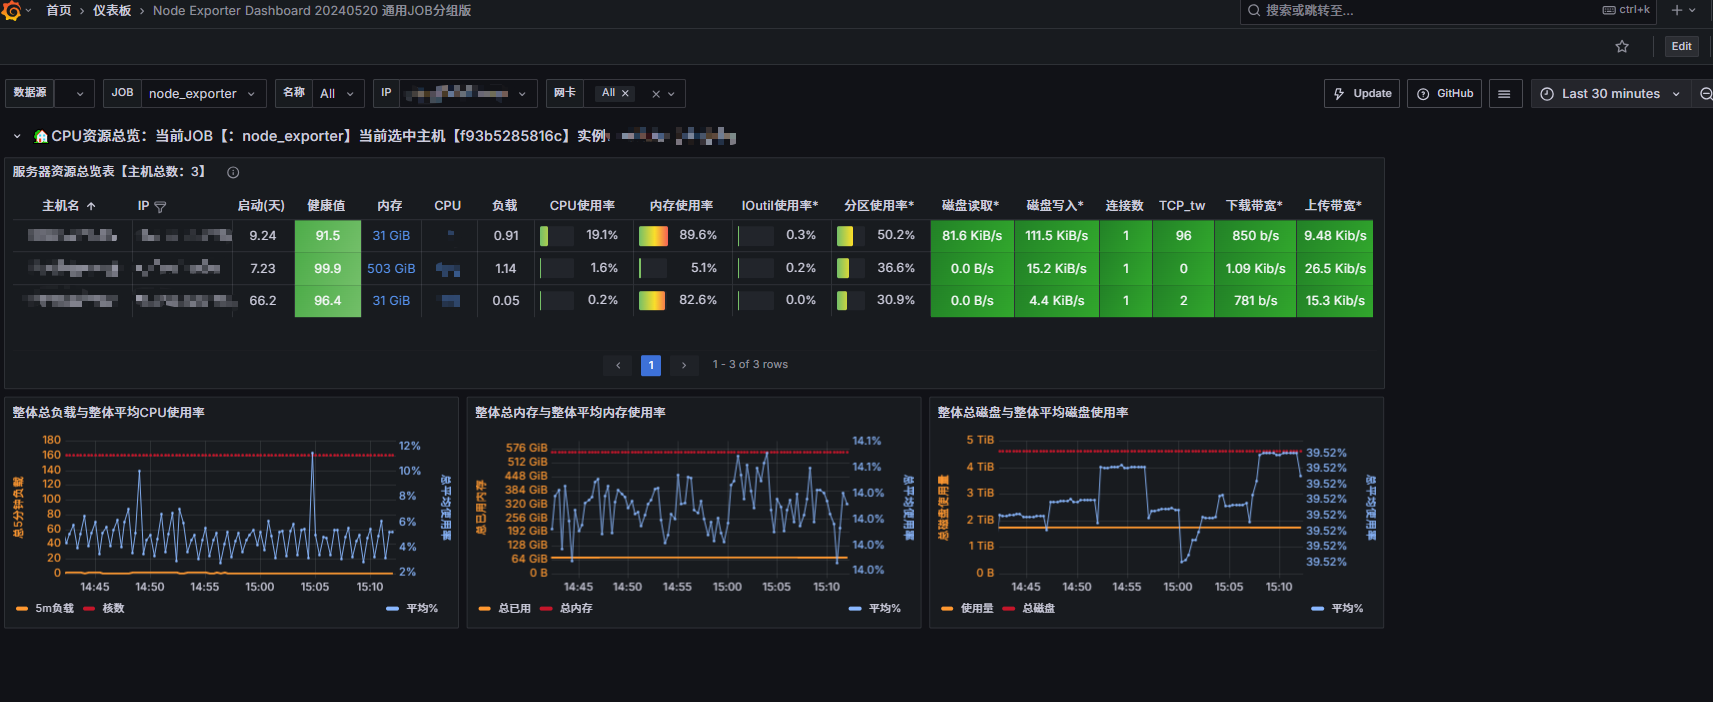Open the 31 GiB link in the 91.5 row

tap(391, 236)
